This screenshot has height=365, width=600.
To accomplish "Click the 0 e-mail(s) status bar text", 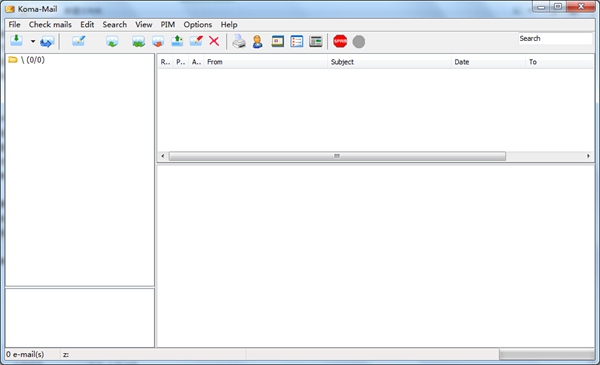I will coord(25,355).
